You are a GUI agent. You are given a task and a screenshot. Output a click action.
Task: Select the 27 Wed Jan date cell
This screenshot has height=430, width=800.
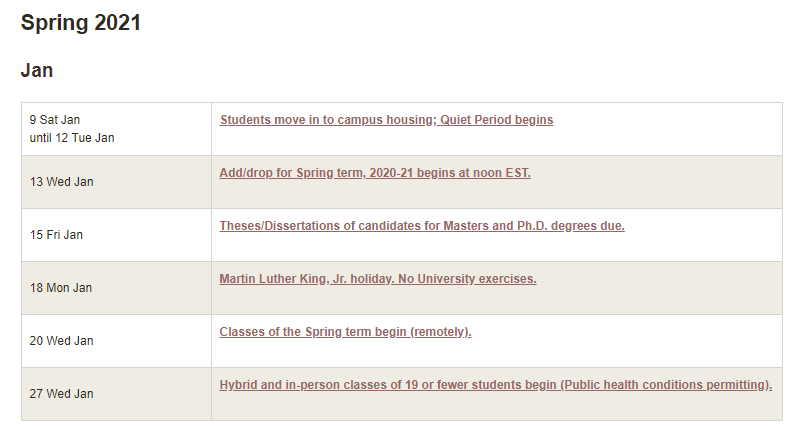coord(62,394)
